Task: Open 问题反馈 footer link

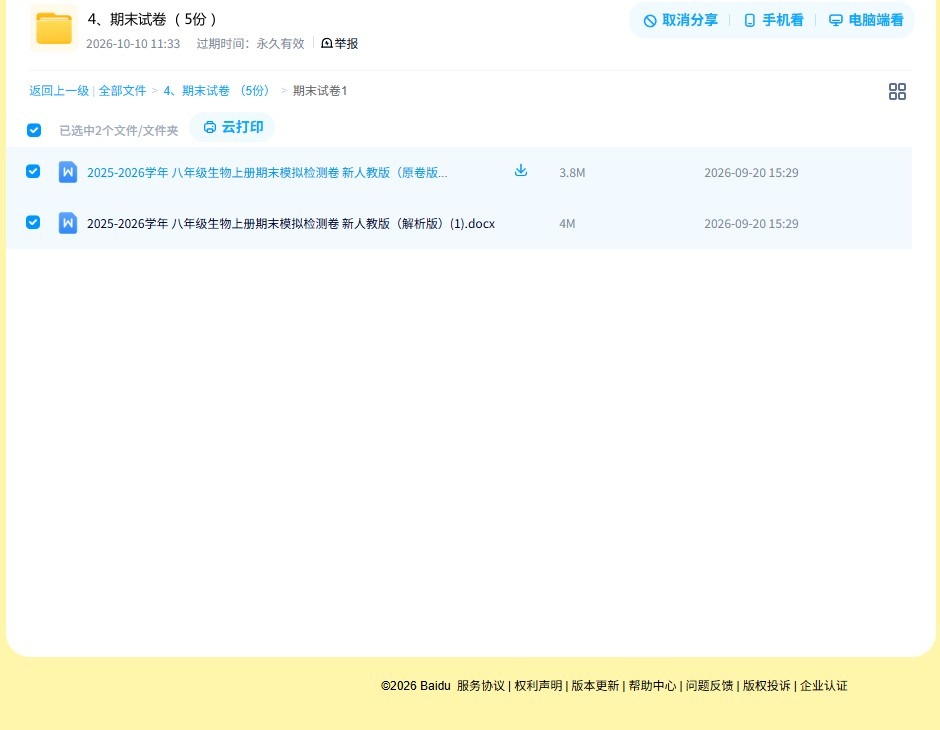Action: [710, 686]
